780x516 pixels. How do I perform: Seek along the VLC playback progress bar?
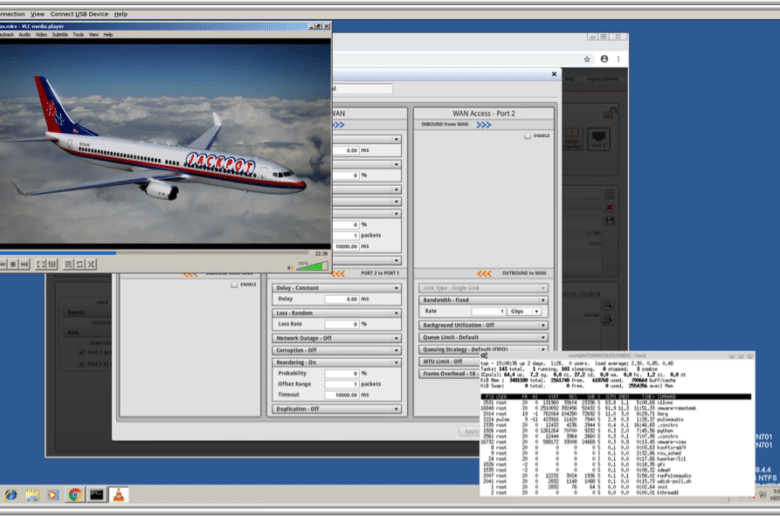click(155, 253)
